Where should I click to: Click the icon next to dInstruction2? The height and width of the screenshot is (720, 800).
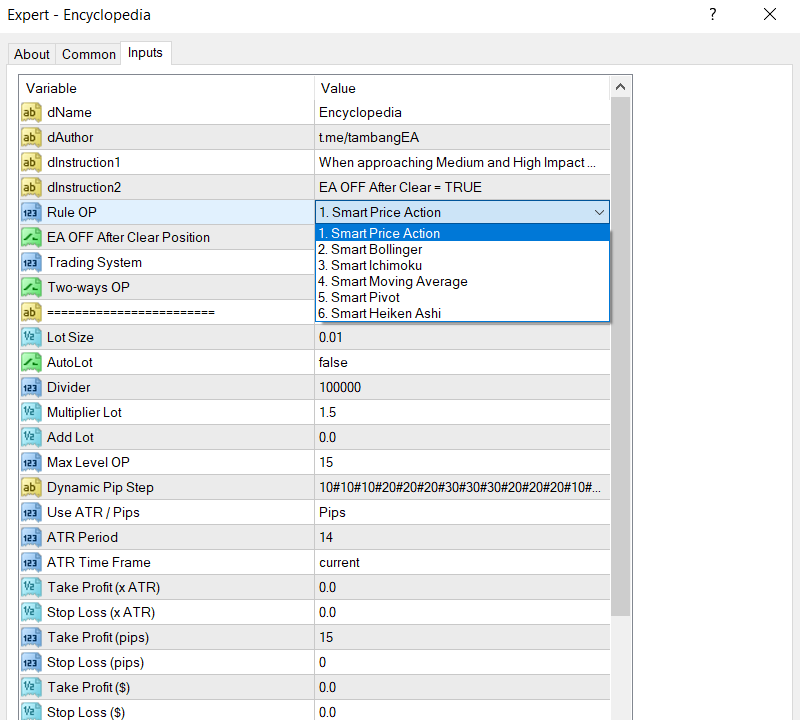[x=31, y=187]
